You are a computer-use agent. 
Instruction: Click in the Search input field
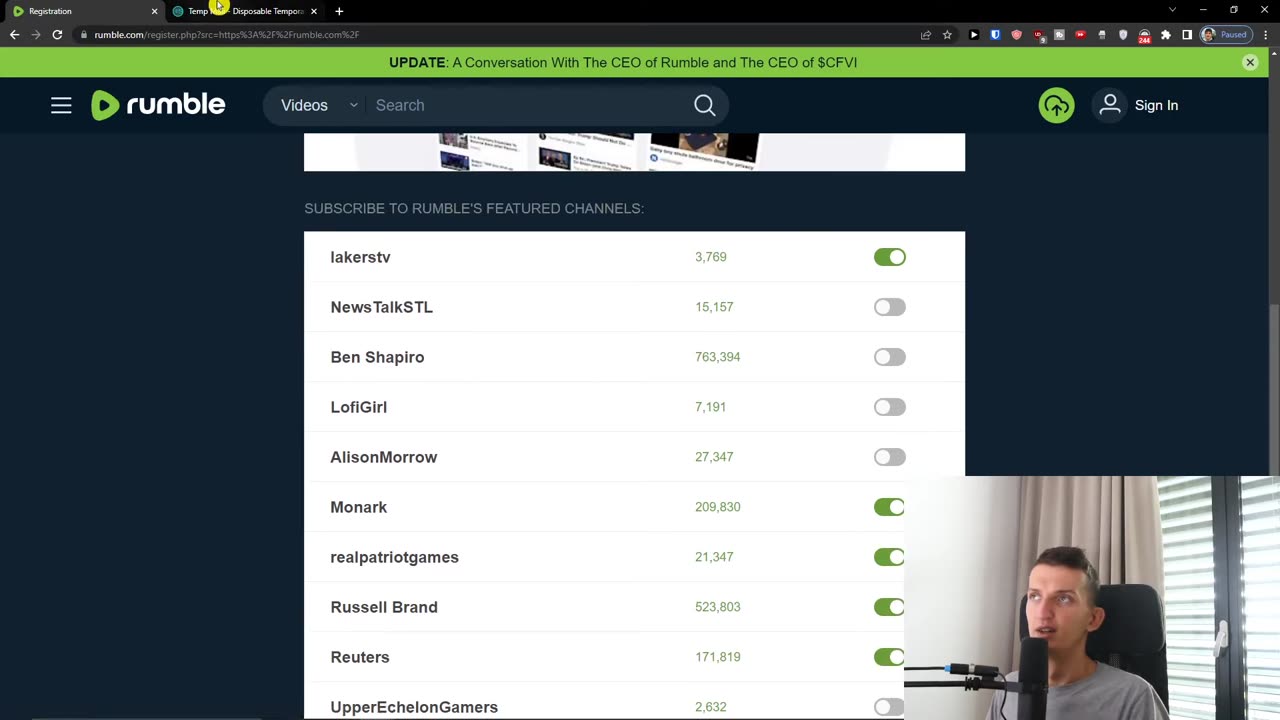click(x=530, y=105)
